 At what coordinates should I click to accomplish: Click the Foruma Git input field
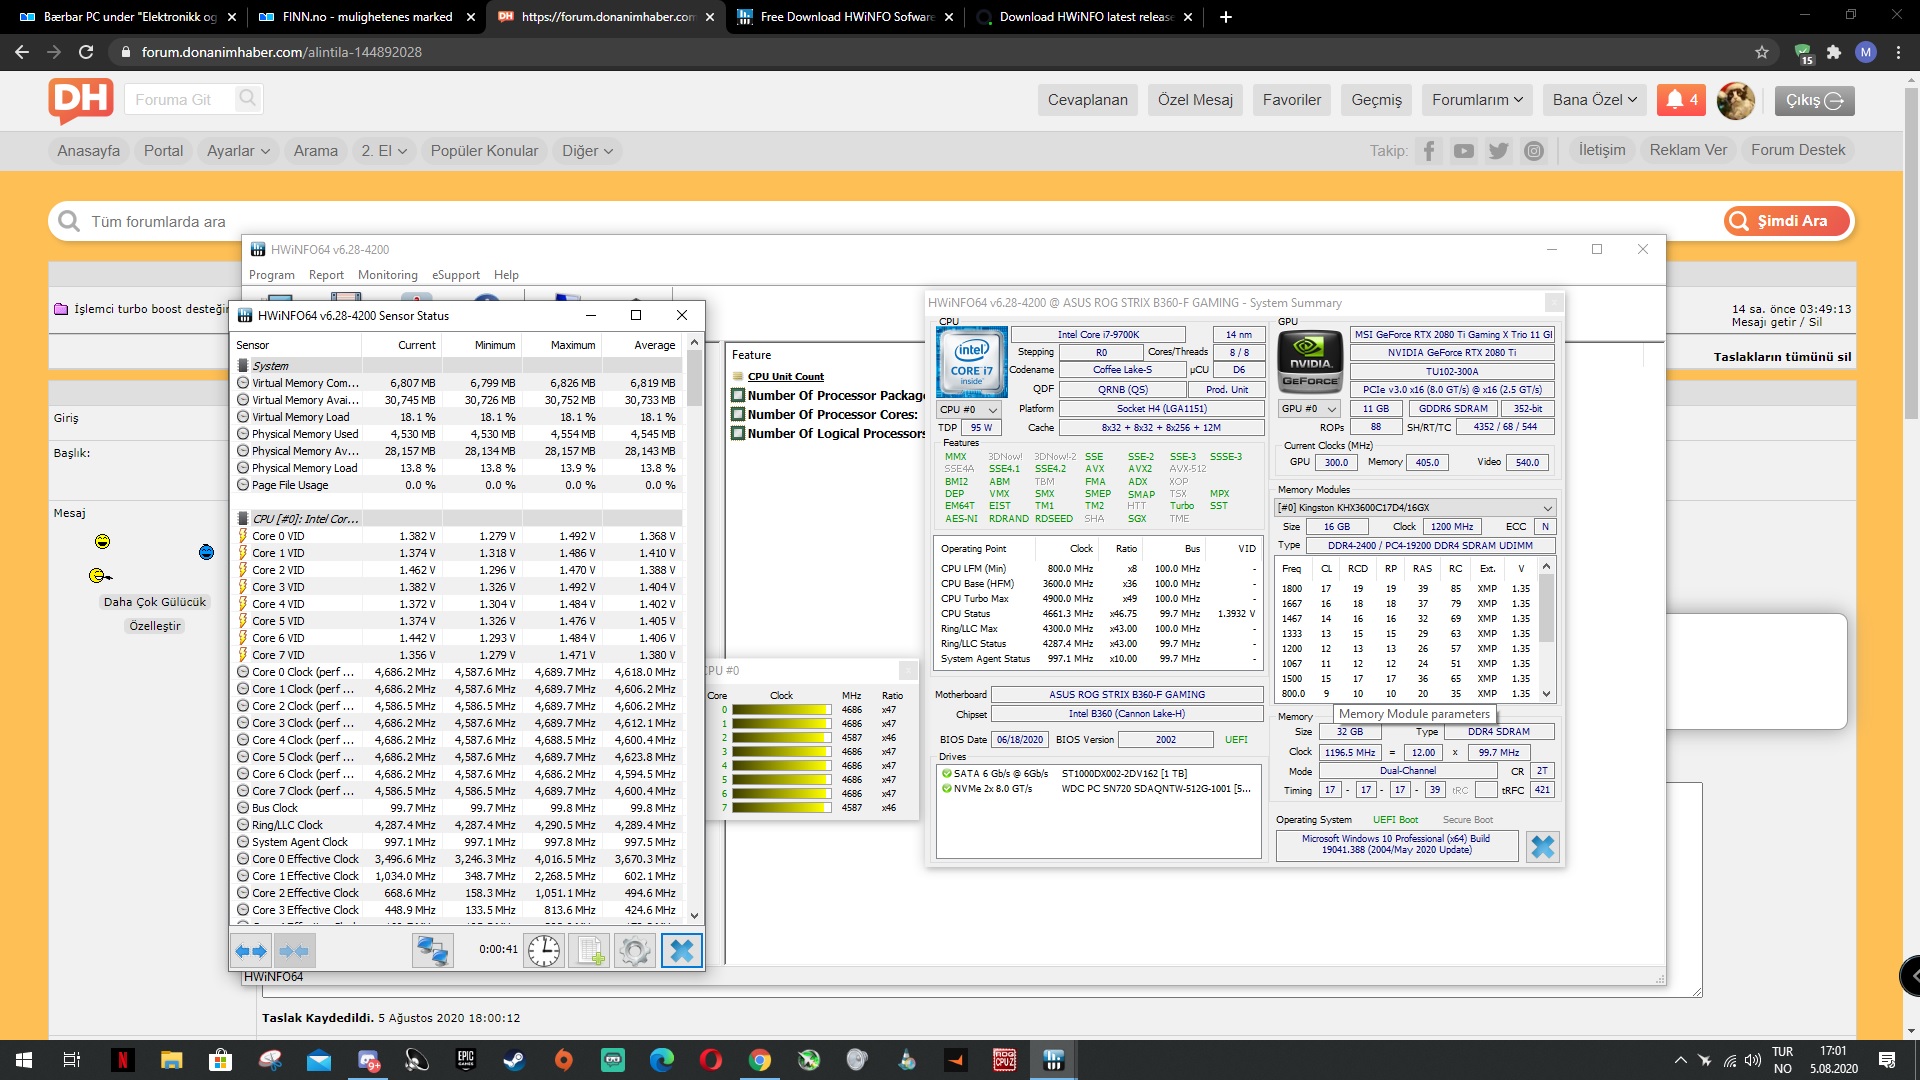(x=181, y=100)
